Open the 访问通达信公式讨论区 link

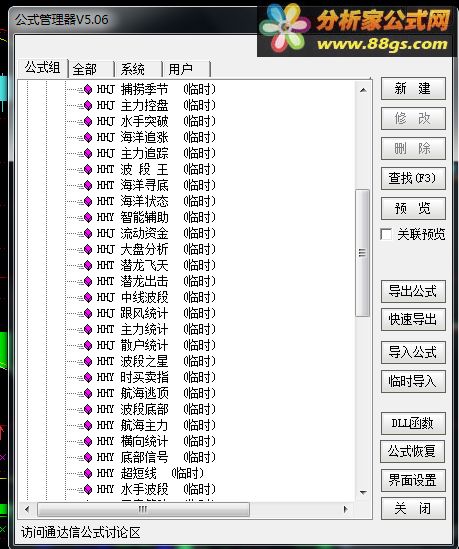(81, 533)
